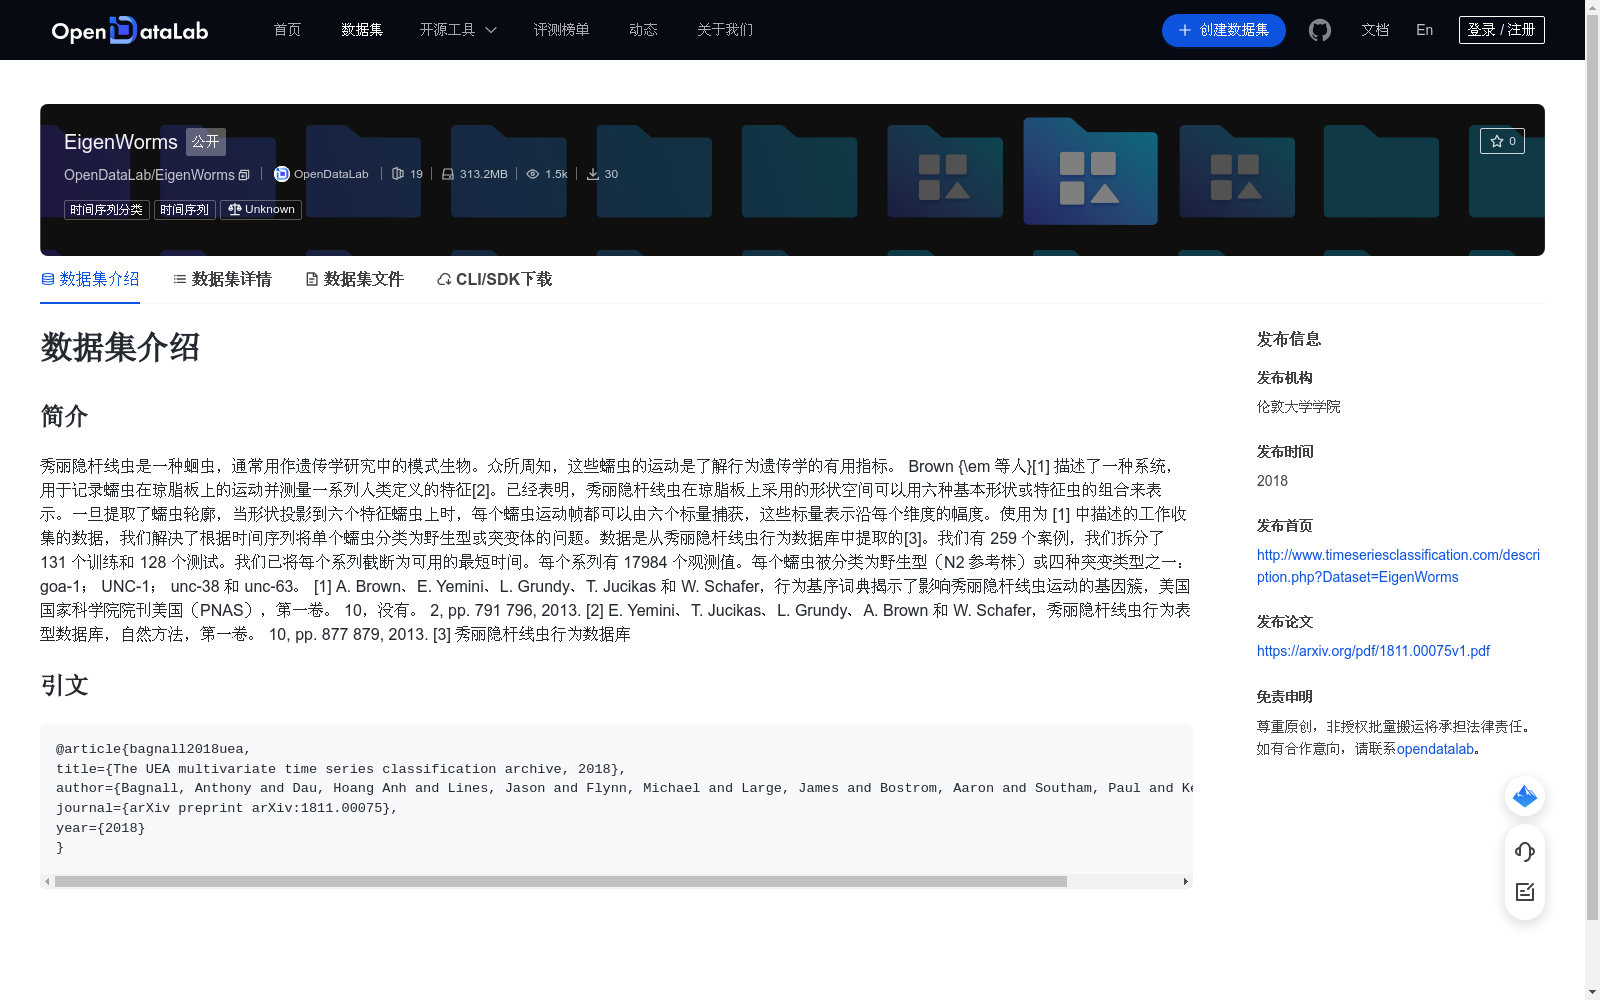The height and width of the screenshot is (1000, 1600).
Task: Open the headset customer support icon
Action: [1525, 851]
